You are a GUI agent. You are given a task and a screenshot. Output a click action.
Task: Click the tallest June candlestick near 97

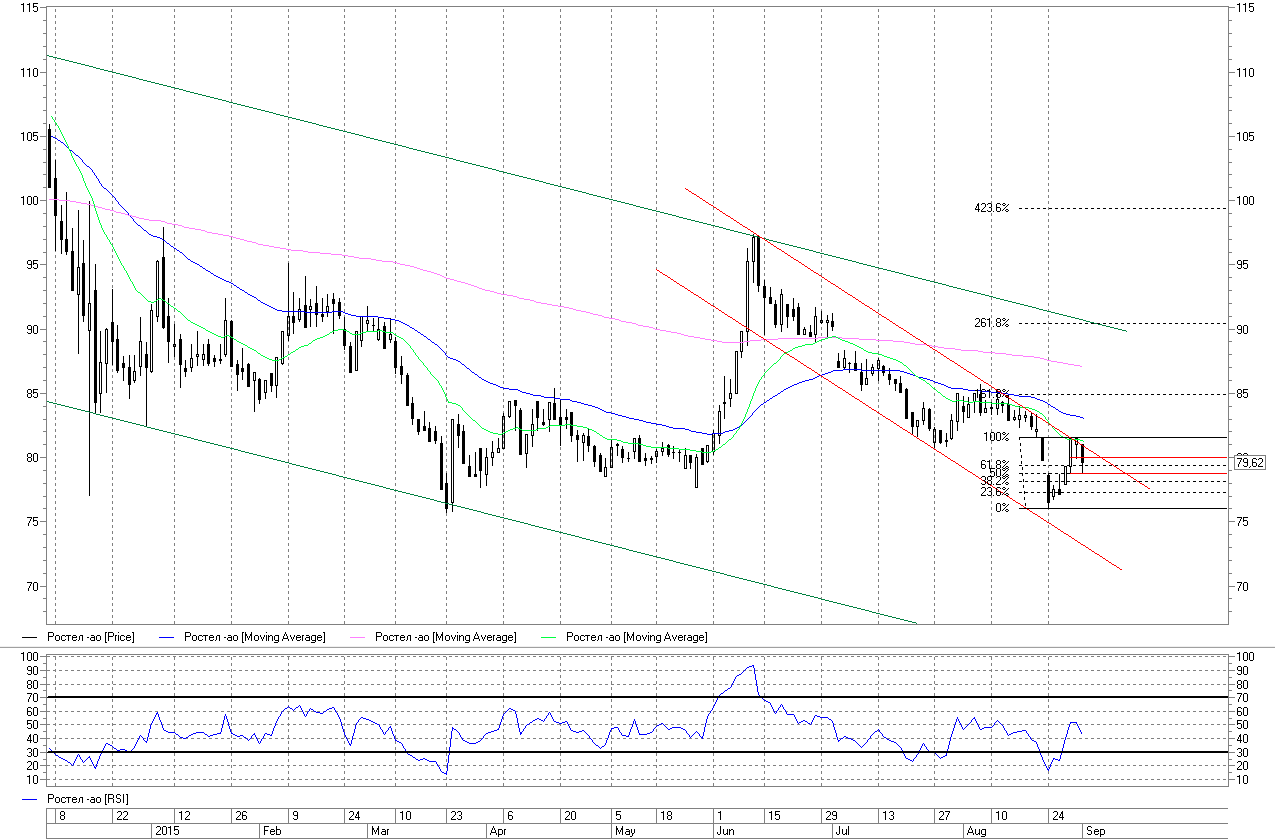757,262
